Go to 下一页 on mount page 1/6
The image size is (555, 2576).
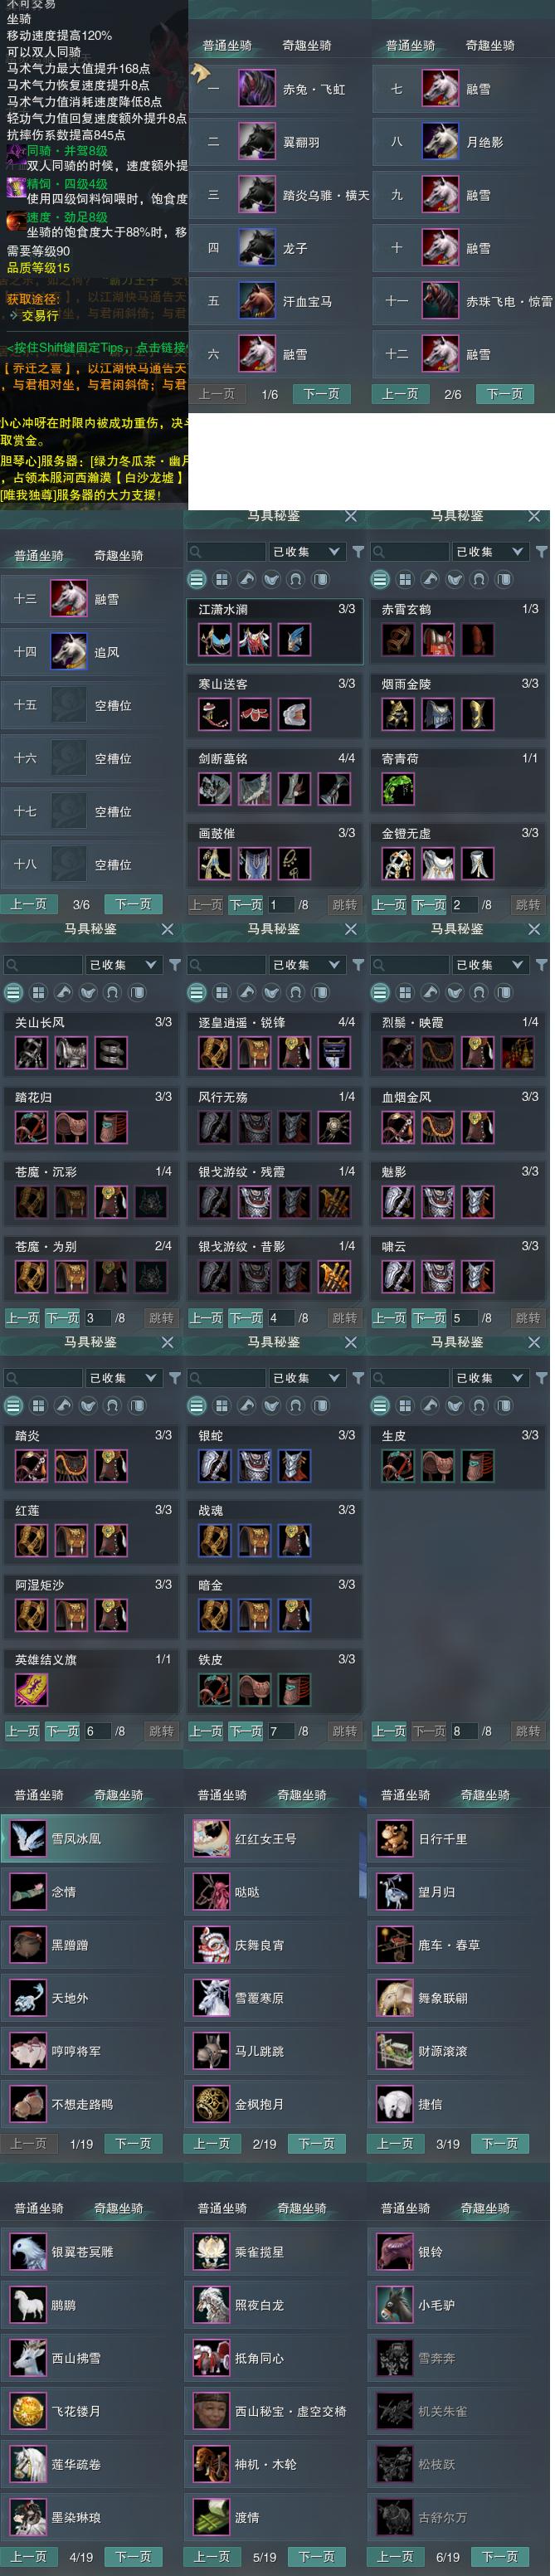[321, 394]
